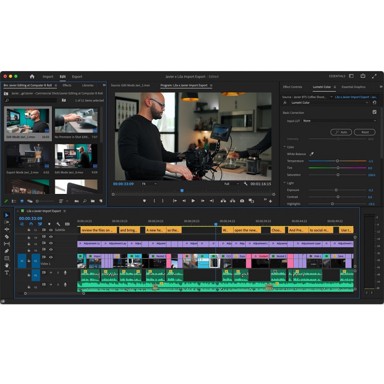The height and width of the screenshot is (384, 384).
Task: Select the Hand tool
Action: click(x=6, y=265)
